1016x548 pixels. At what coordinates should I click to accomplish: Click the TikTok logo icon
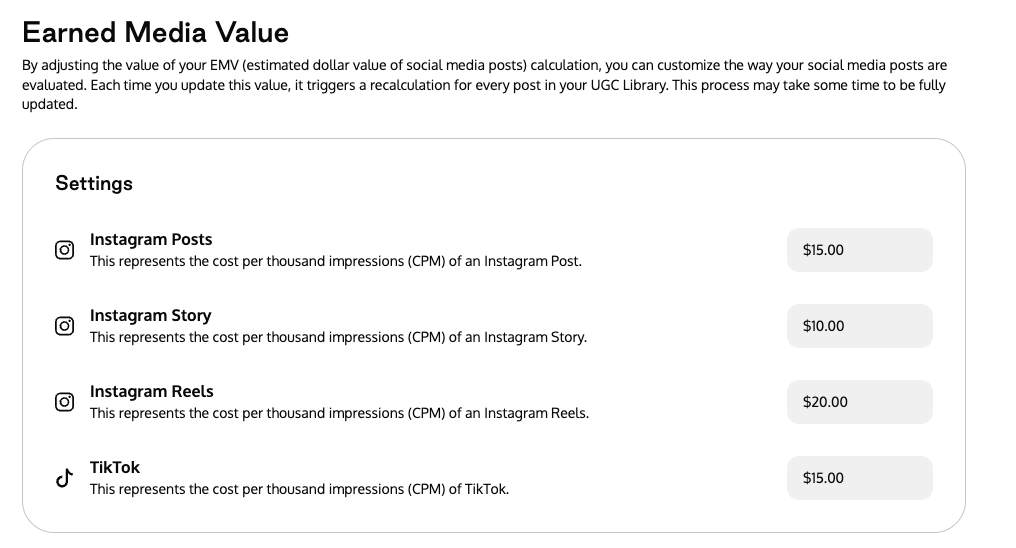tap(64, 478)
